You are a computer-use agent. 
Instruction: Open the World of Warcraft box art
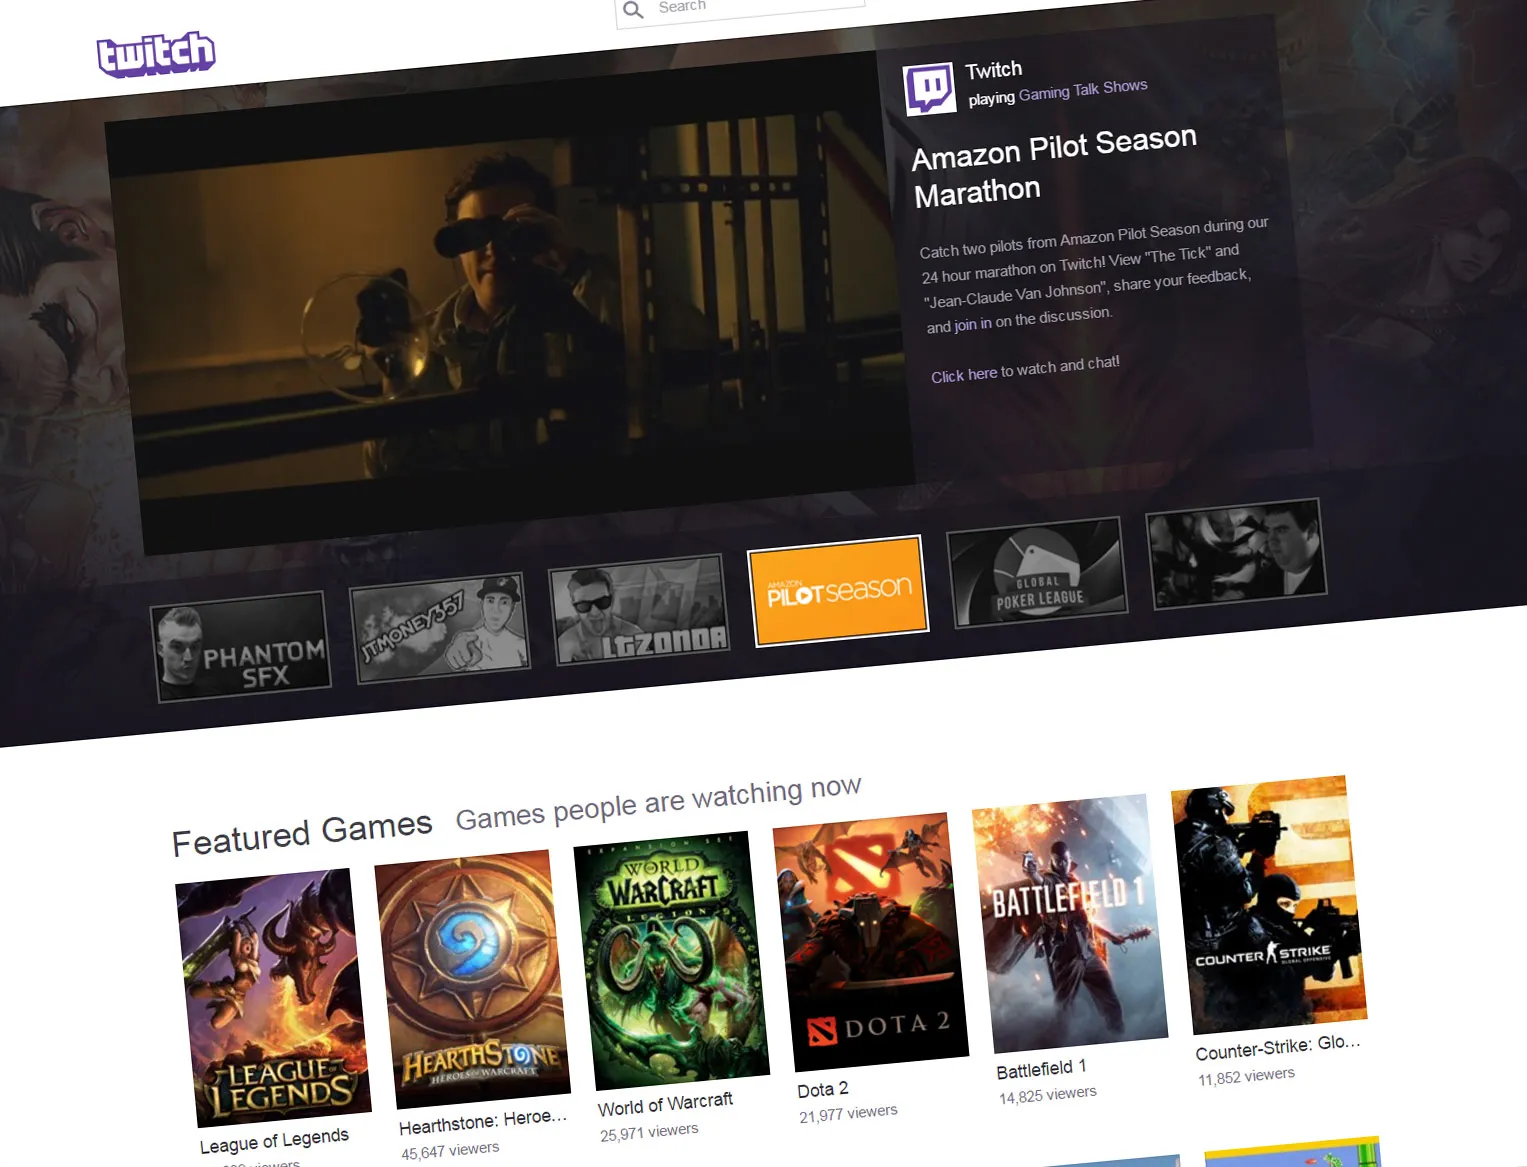click(671, 960)
